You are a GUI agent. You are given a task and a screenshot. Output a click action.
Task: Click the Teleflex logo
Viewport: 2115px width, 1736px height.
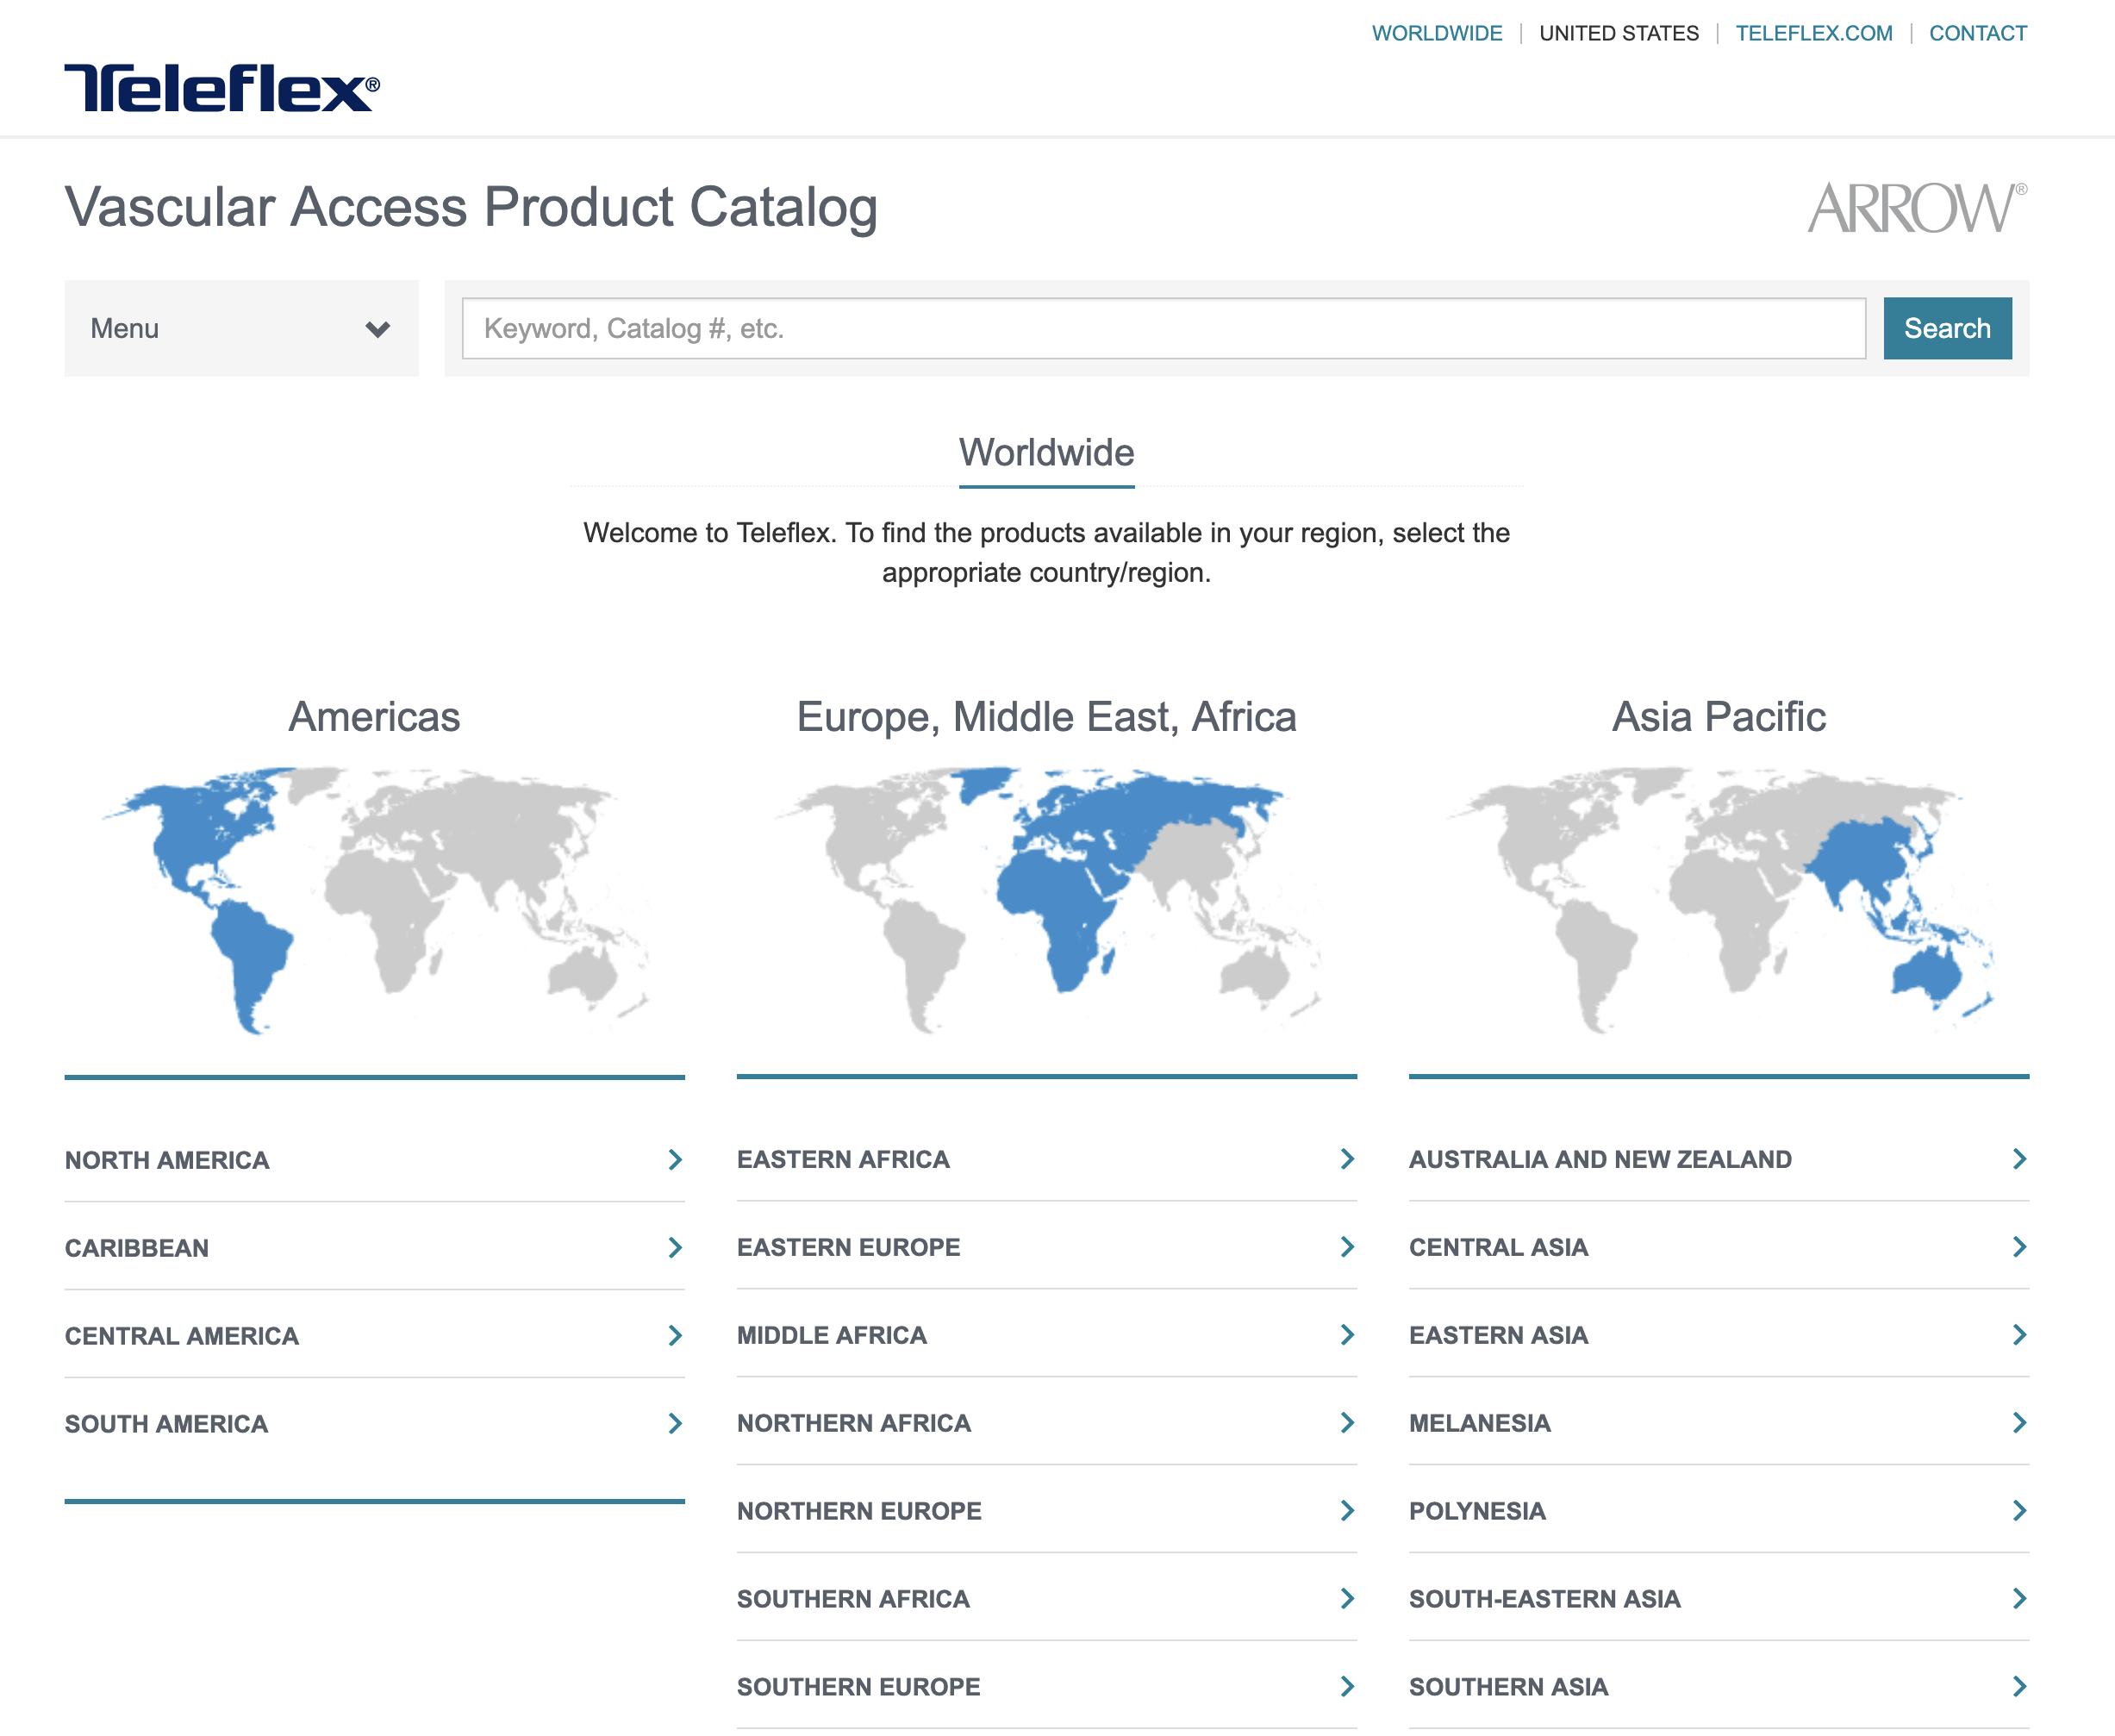click(221, 88)
